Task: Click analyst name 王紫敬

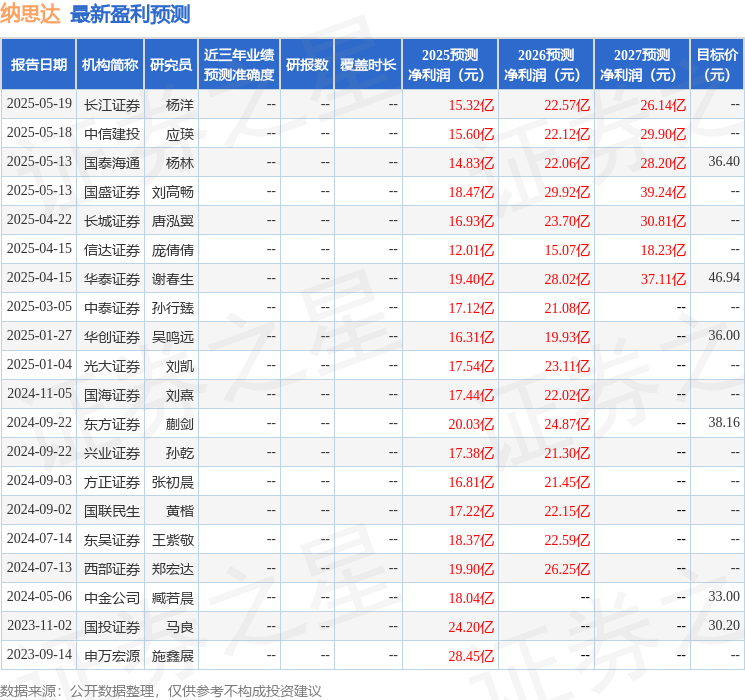Action: point(172,540)
